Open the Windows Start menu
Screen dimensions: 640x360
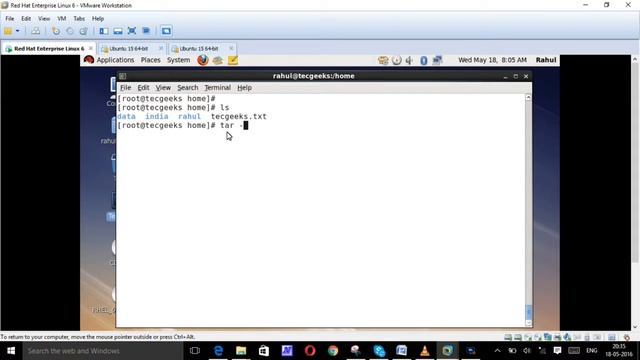click(x=11, y=351)
